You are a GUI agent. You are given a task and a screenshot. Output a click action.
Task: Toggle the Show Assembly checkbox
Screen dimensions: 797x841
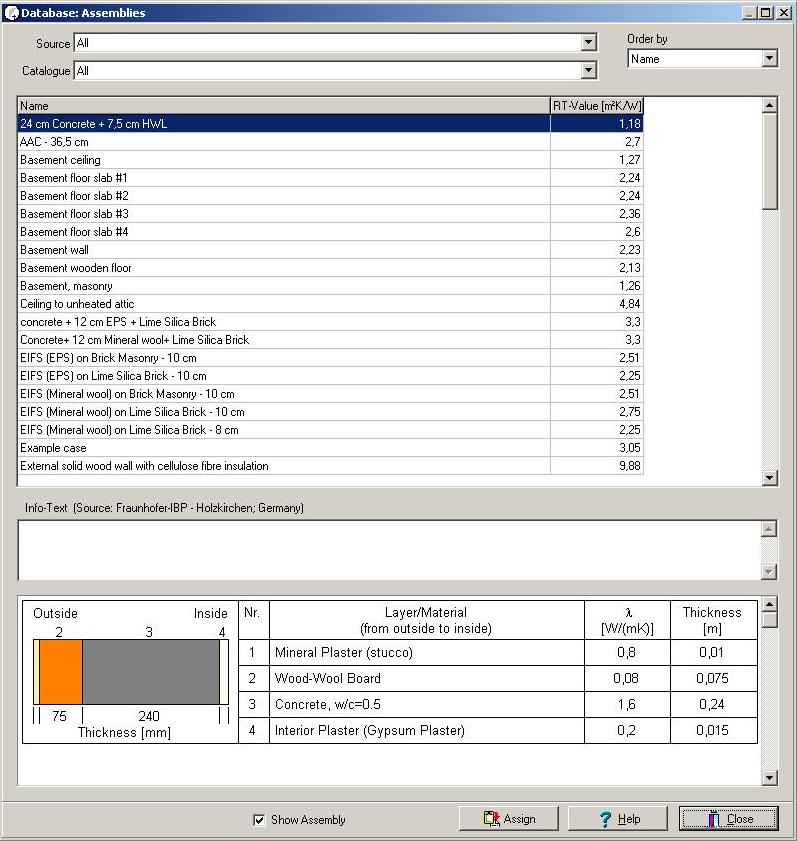coord(259,820)
